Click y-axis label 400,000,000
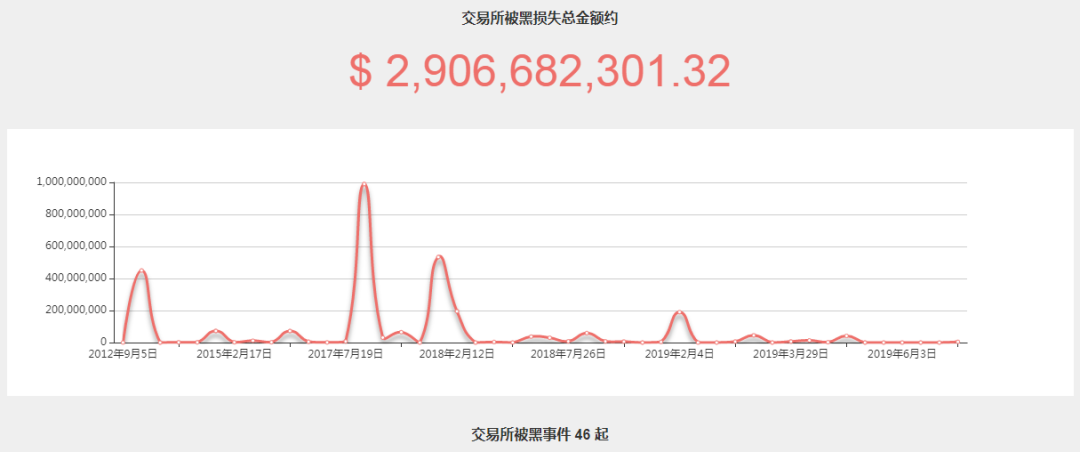Screen dimensions: 1080x452 coord(75,278)
